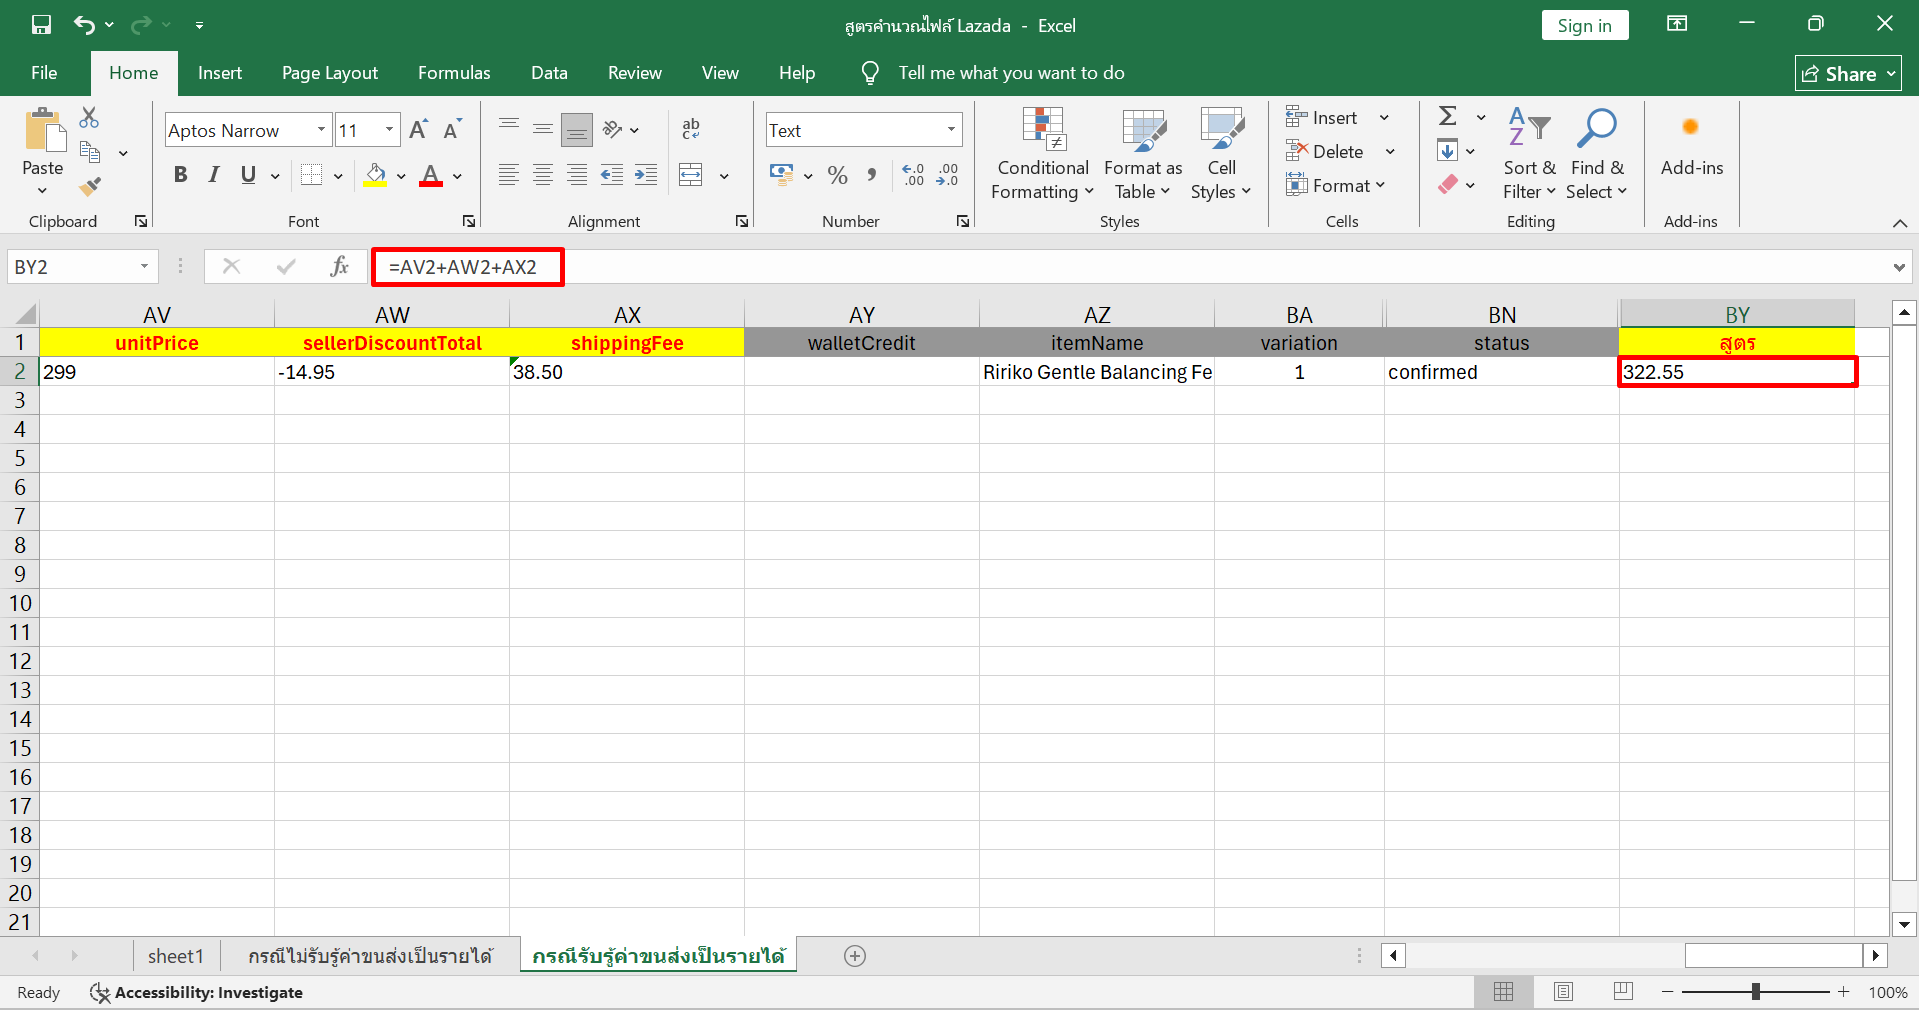Save the workbook with the floppy disk icon
Viewport: 1919px width, 1010px height.
(x=41, y=25)
